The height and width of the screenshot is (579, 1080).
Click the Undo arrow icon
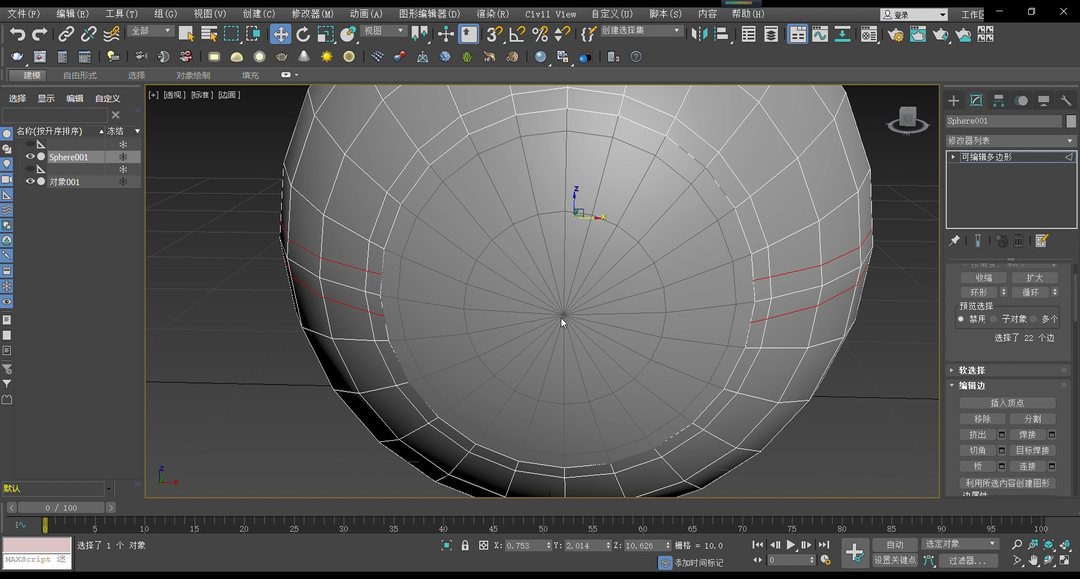click(x=17, y=34)
